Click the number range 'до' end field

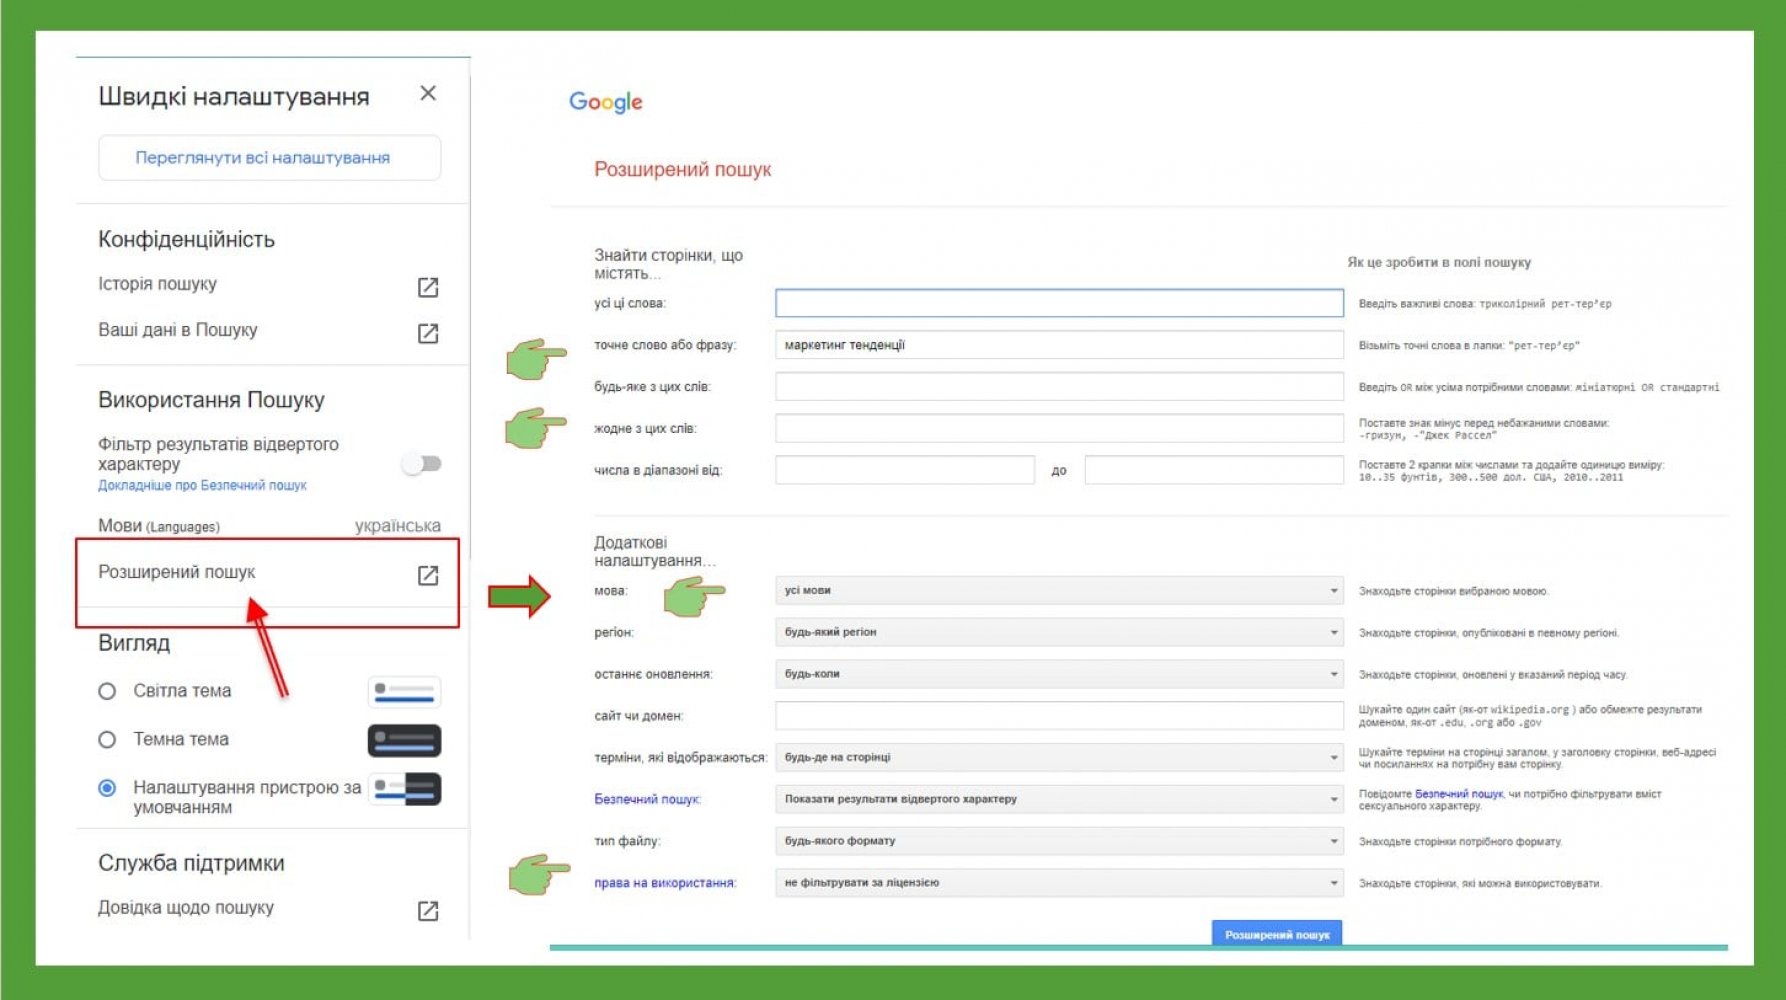tap(1214, 470)
